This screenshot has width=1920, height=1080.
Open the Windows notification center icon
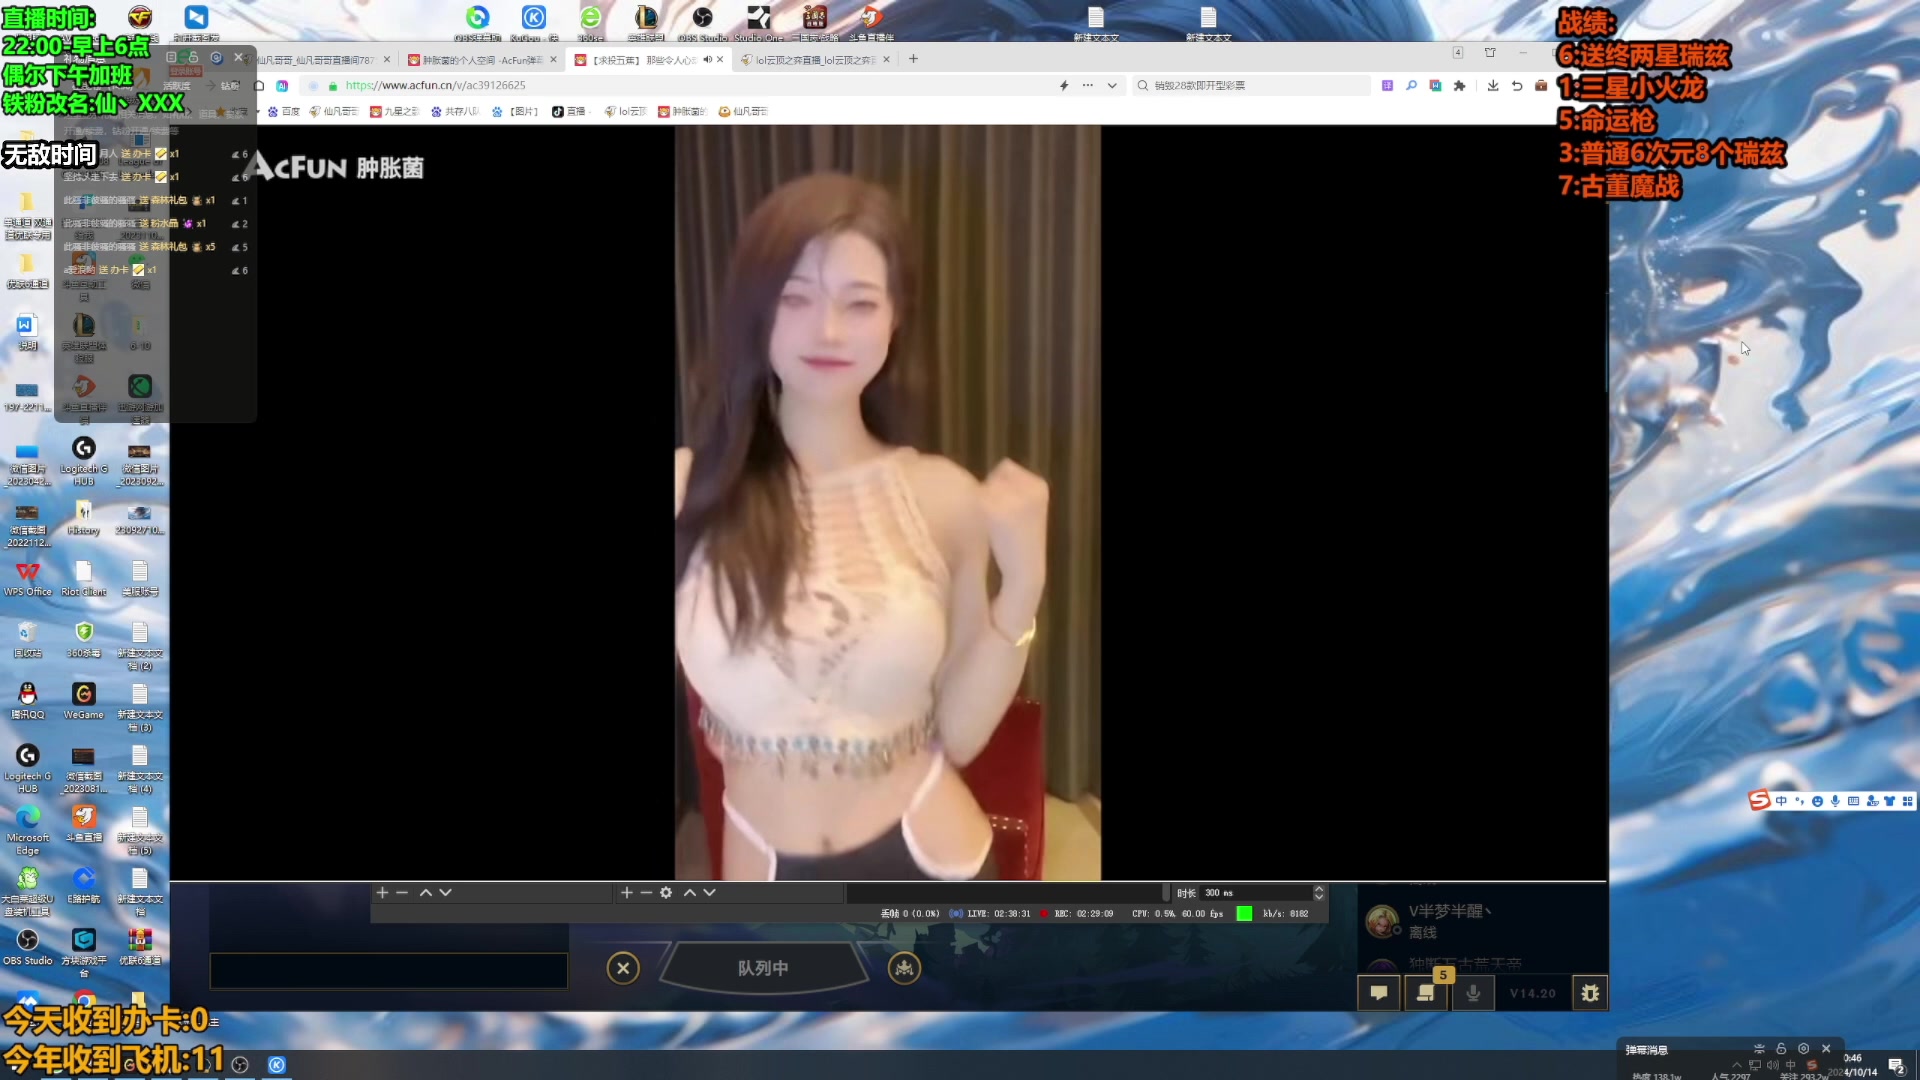pyautogui.click(x=1896, y=1065)
